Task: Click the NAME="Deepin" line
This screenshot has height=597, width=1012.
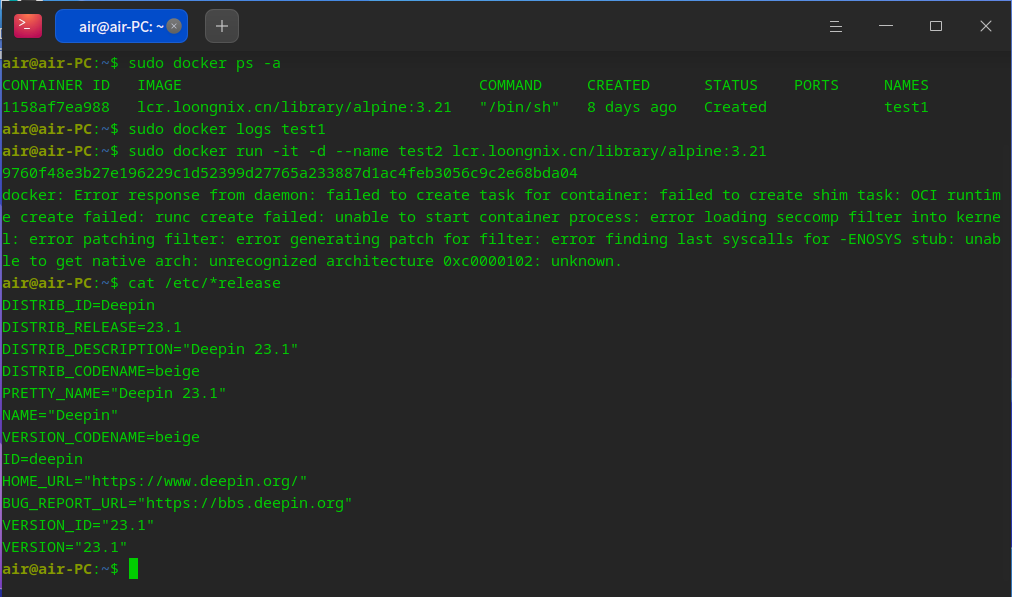Action: pos(61,415)
